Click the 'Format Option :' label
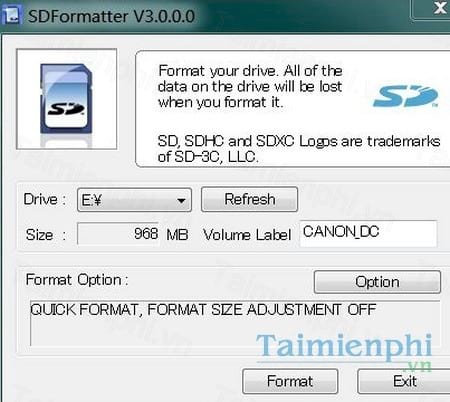The image size is (450, 402). pos(77,280)
